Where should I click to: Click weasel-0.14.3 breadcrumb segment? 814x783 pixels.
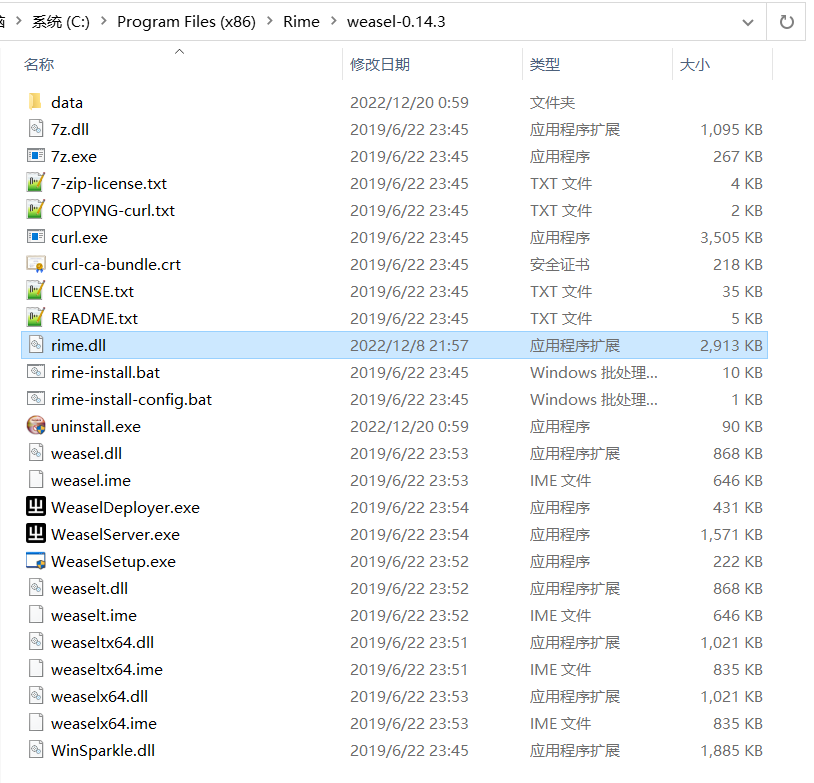pos(396,22)
